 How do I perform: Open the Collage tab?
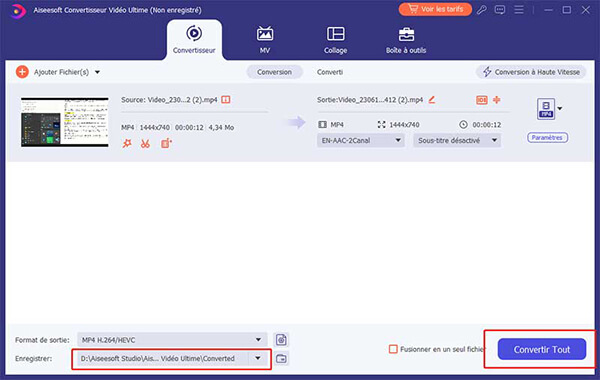pos(336,40)
